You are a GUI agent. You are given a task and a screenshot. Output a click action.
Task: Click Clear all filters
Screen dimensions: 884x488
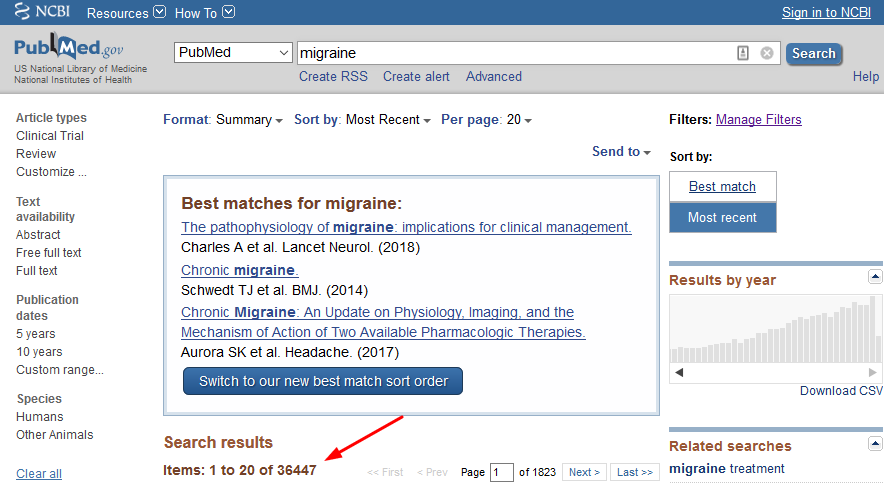click(39, 474)
